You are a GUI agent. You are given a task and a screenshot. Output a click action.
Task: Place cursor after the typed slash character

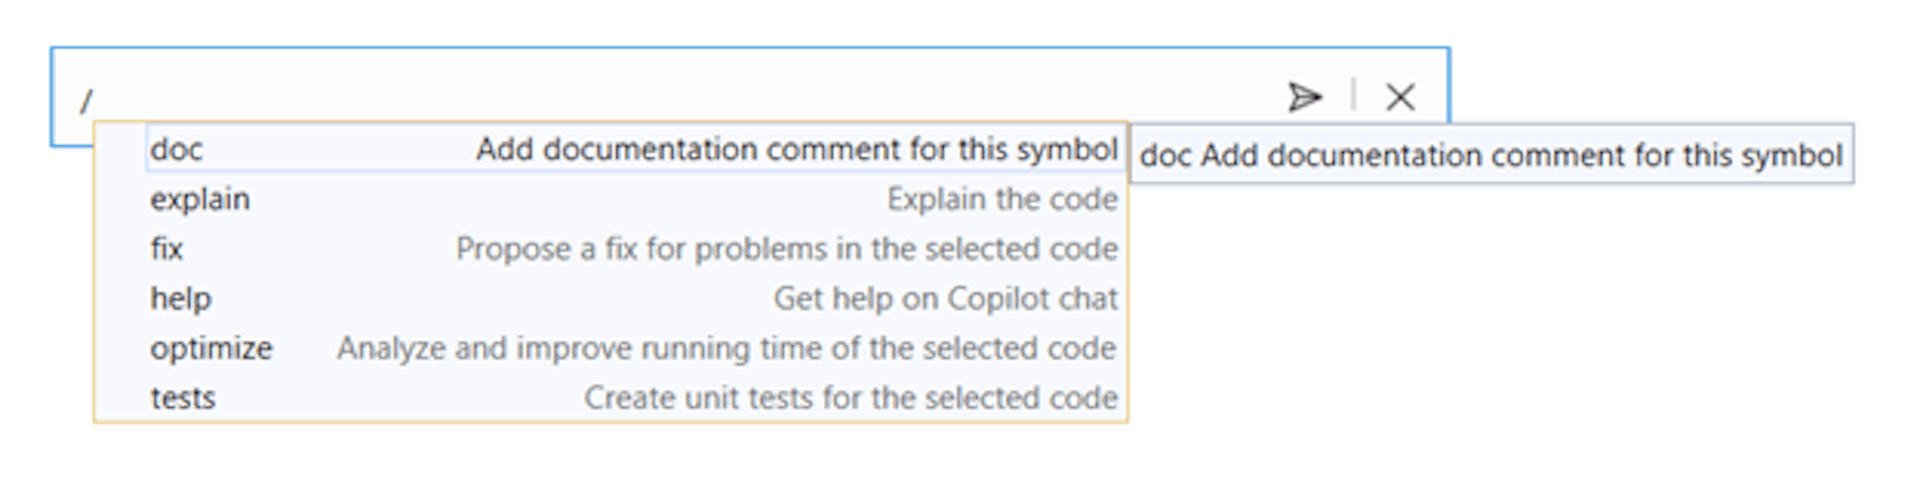tap(95, 100)
